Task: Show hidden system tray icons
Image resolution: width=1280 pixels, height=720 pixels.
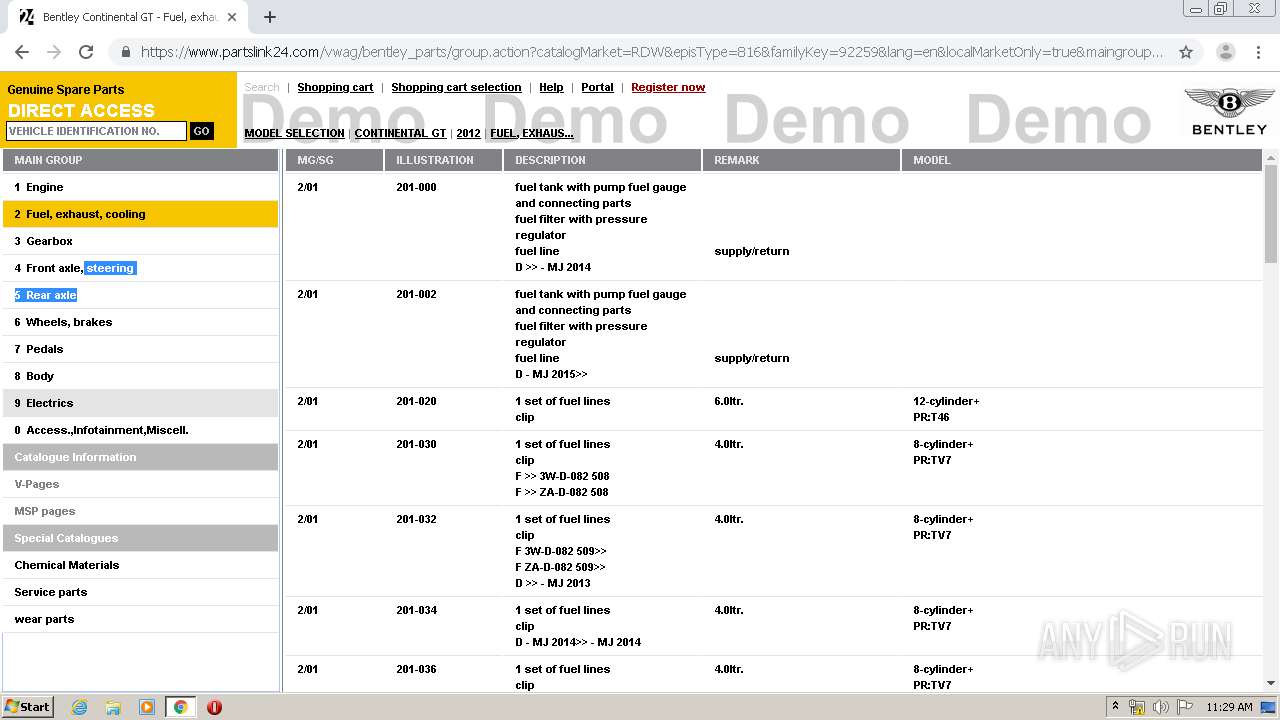Action: (x=1114, y=707)
